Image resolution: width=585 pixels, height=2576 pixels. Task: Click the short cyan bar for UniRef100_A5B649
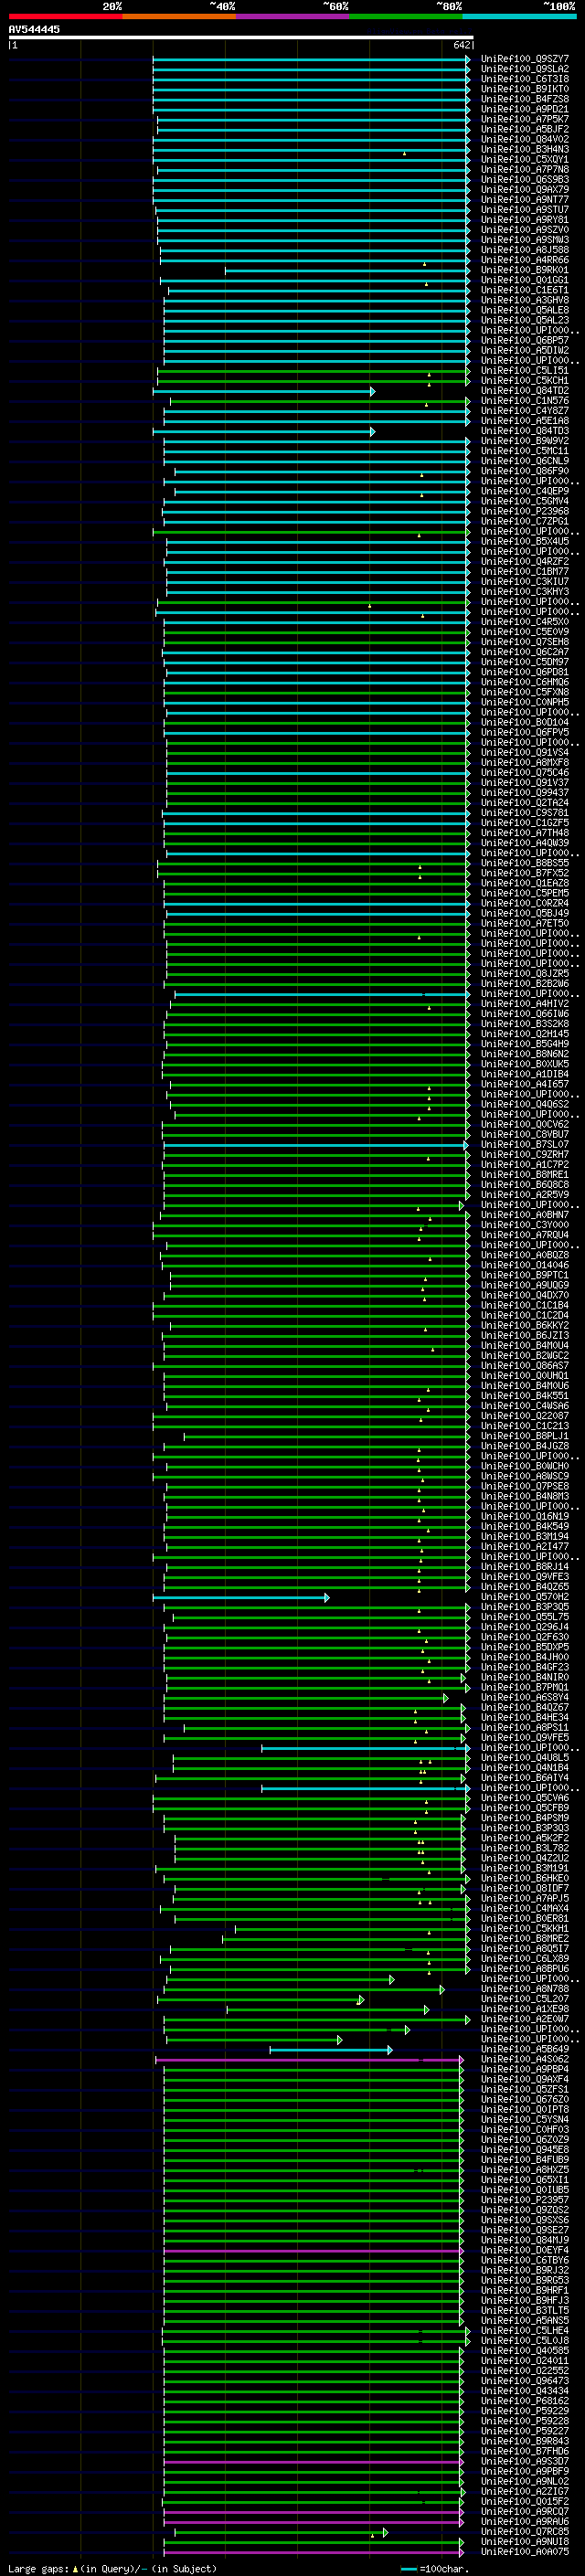(x=331, y=2051)
